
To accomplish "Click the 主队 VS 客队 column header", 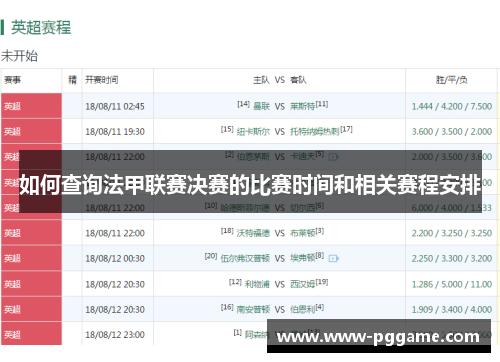I will pos(280,80).
